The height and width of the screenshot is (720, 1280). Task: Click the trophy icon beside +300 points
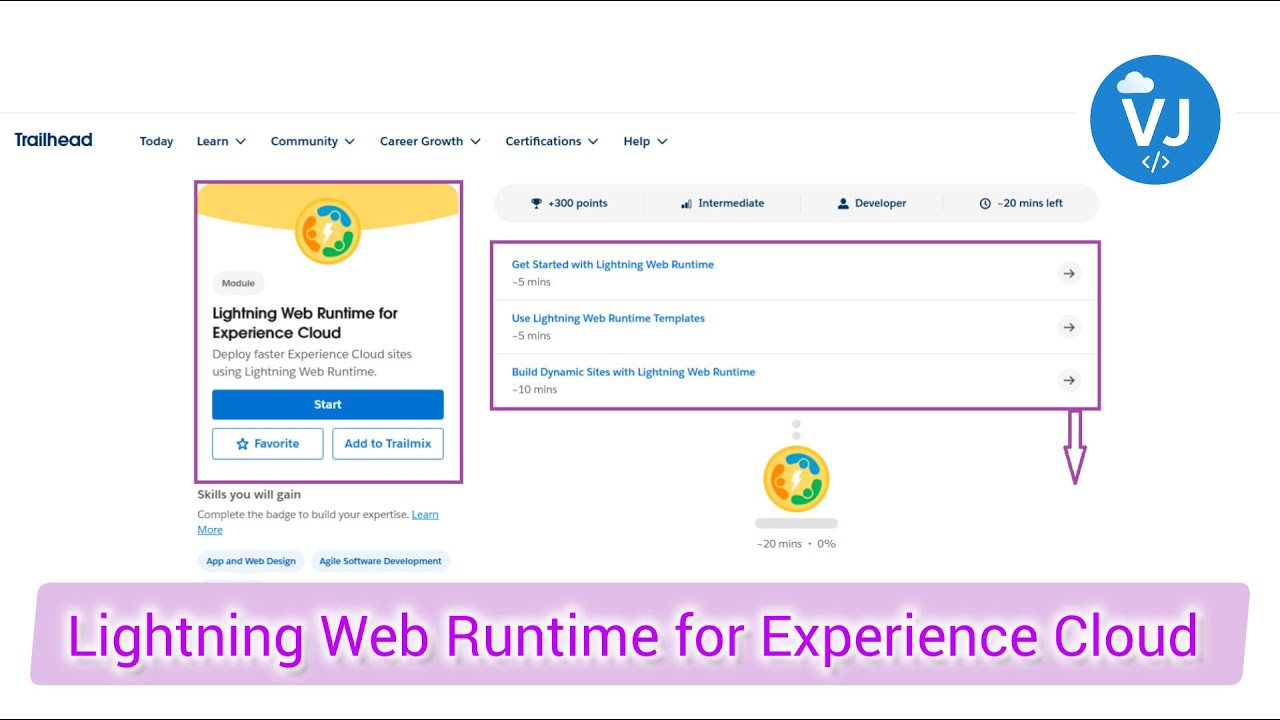(x=537, y=203)
